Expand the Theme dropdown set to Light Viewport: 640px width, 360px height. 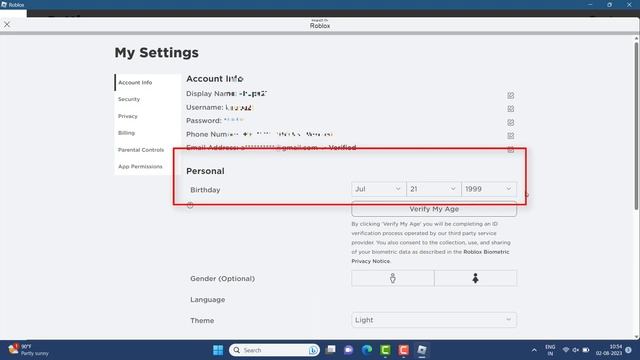[x=434, y=320]
